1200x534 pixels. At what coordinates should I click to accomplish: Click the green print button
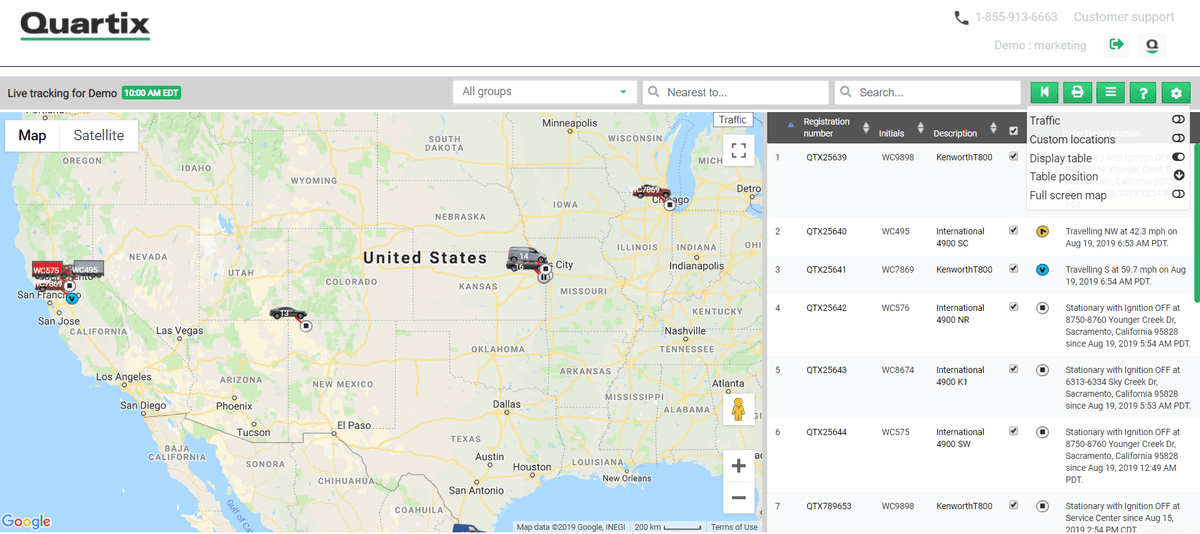(1077, 92)
